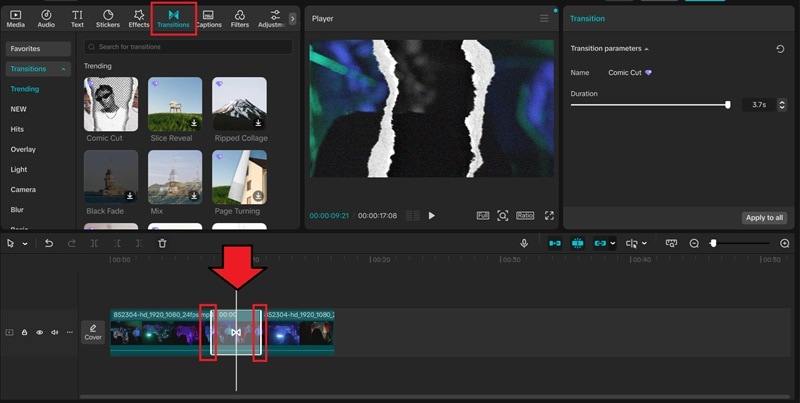Download the Mix transition
This screenshot has height=403, width=800.
194,196
